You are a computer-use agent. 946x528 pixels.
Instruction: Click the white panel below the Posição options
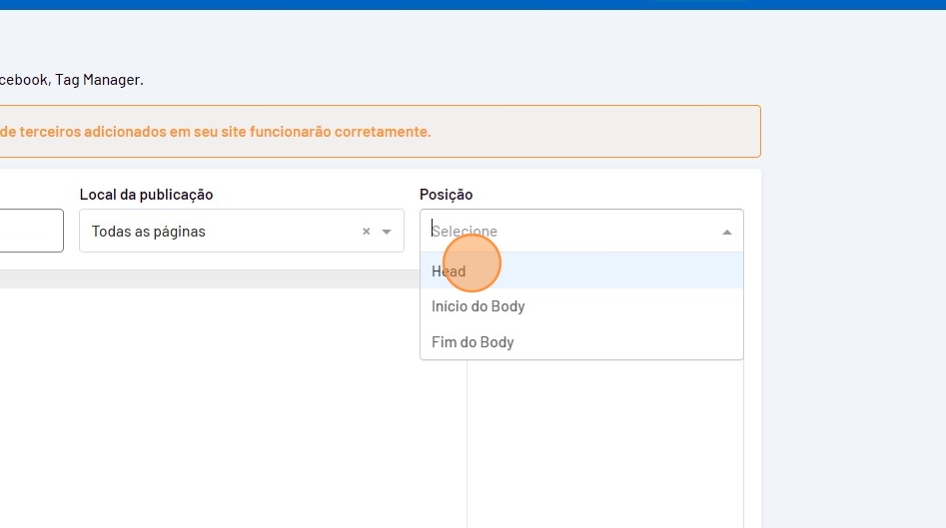tap(605, 440)
